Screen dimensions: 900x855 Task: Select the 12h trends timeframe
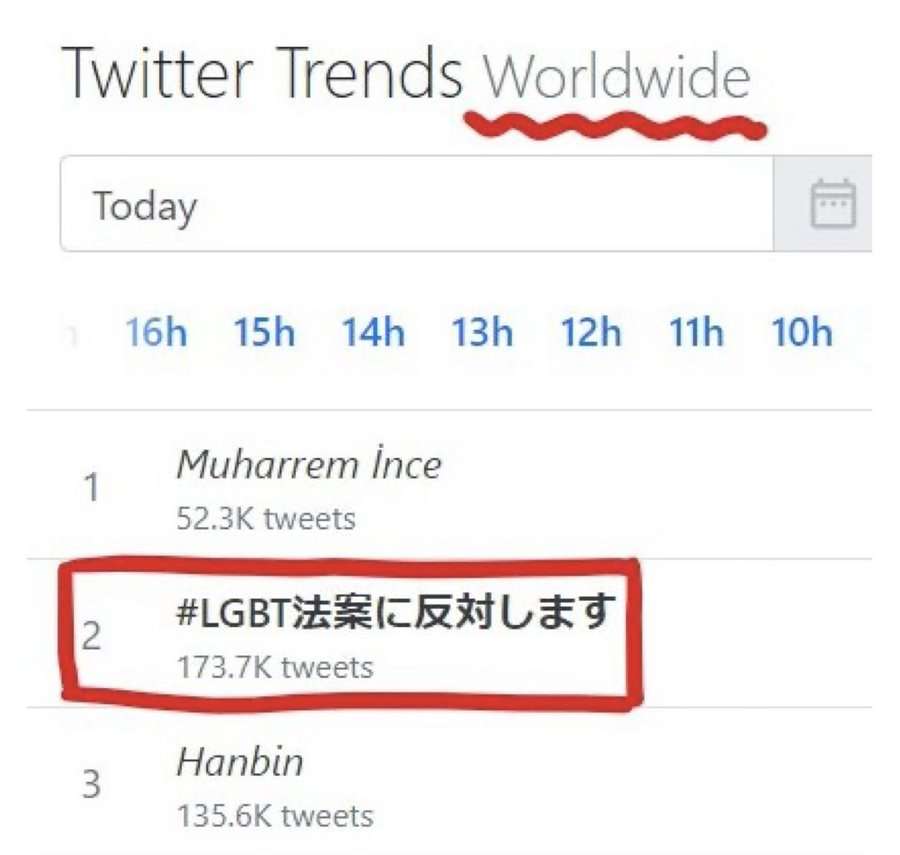pos(590,333)
